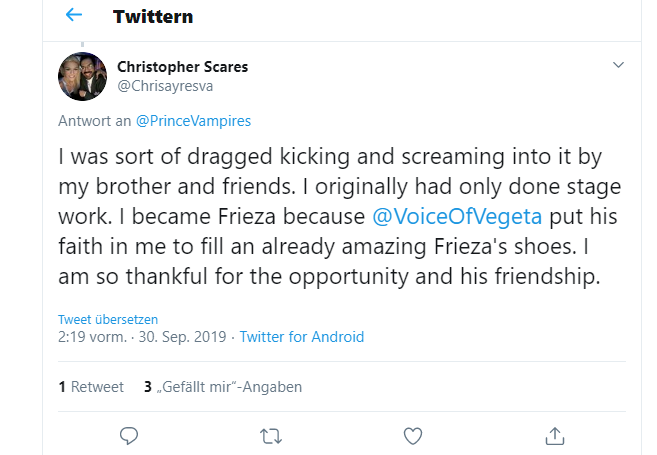The image size is (657, 455).
Task: Click the Twittern page heading
Action: coord(153,17)
